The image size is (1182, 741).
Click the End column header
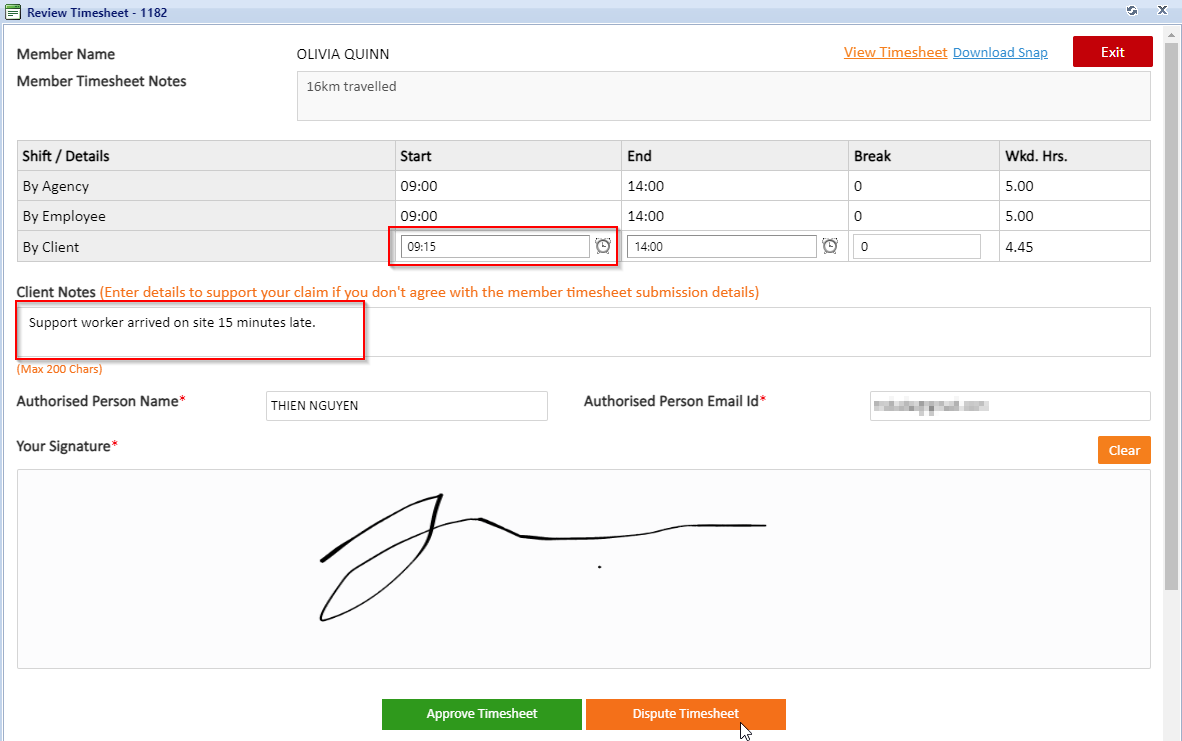(639, 156)
